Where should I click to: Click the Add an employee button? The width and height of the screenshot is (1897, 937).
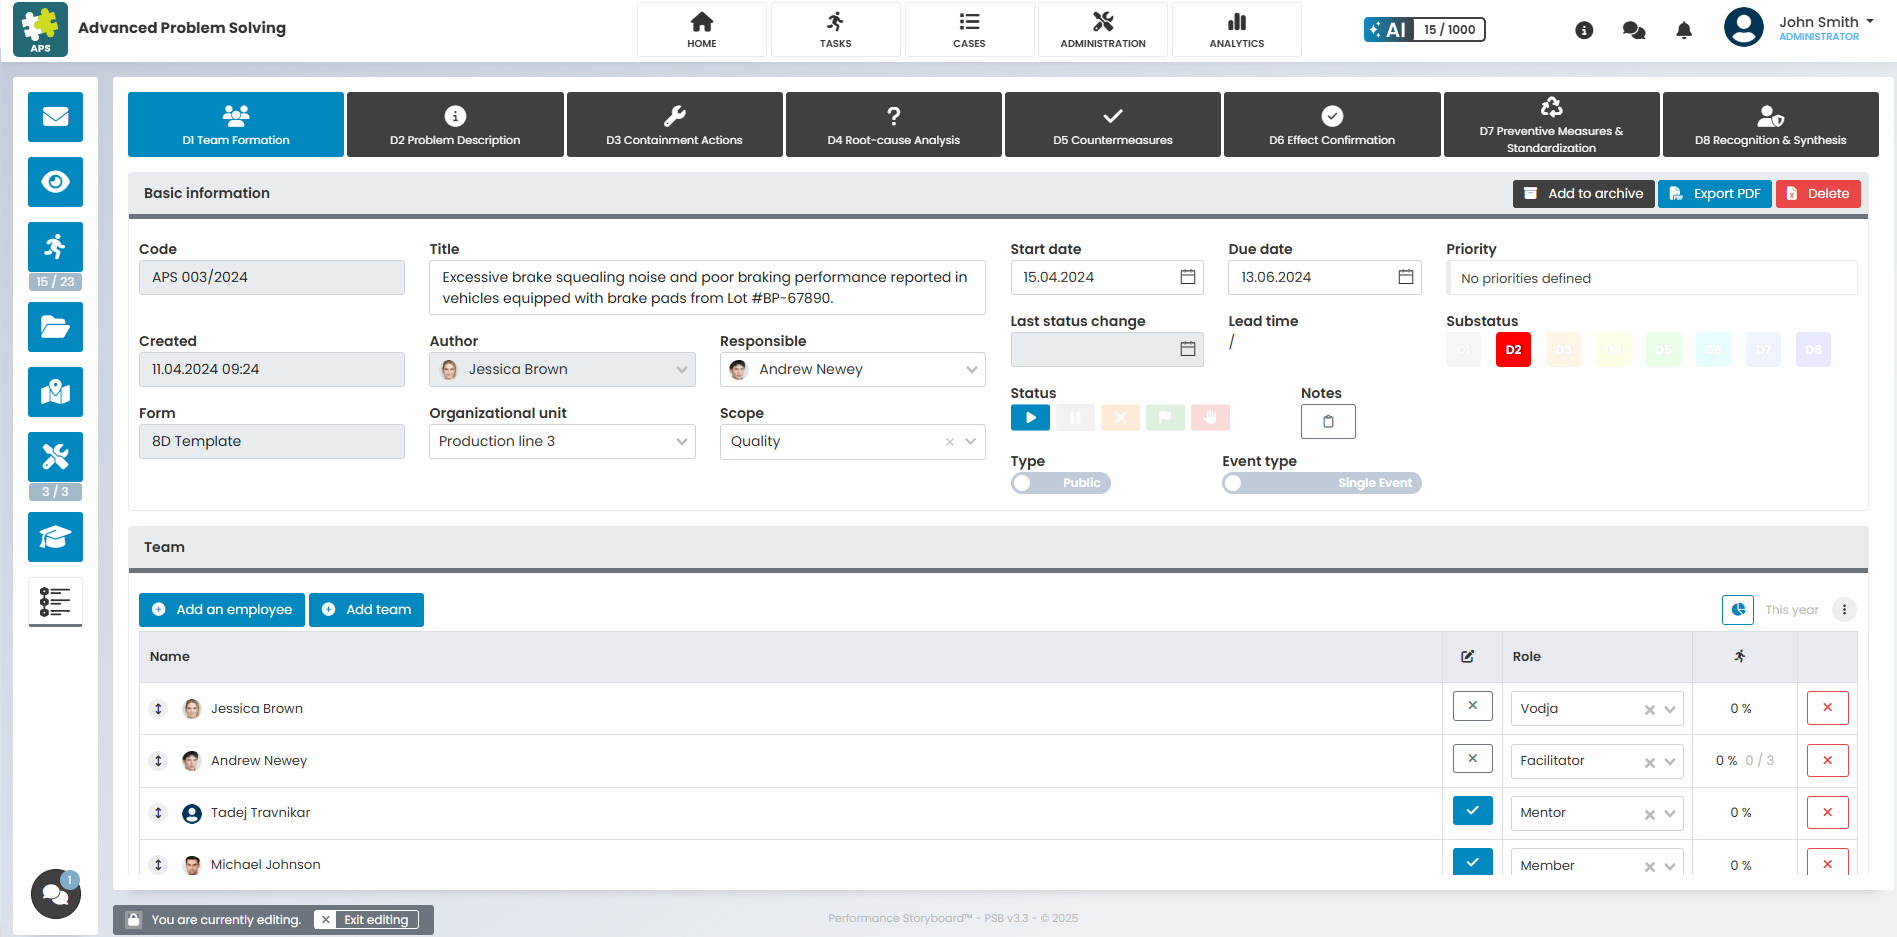[221, 609]
